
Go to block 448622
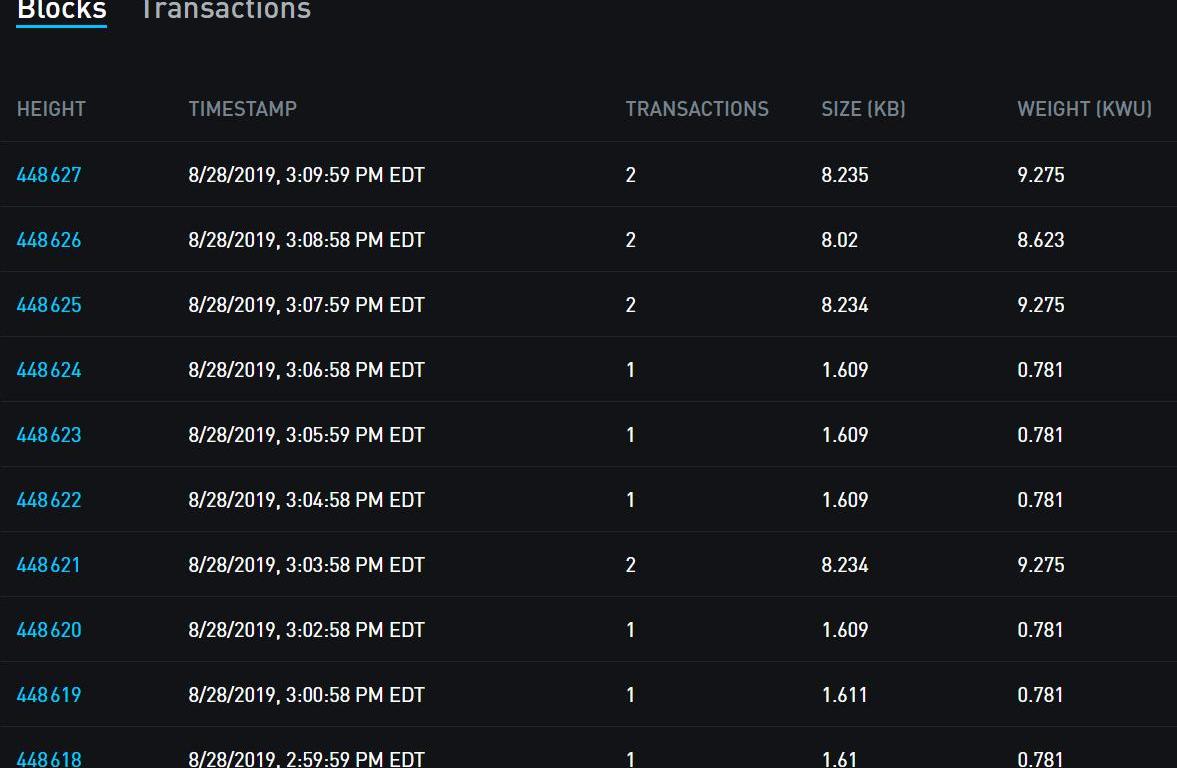point(49,500)
